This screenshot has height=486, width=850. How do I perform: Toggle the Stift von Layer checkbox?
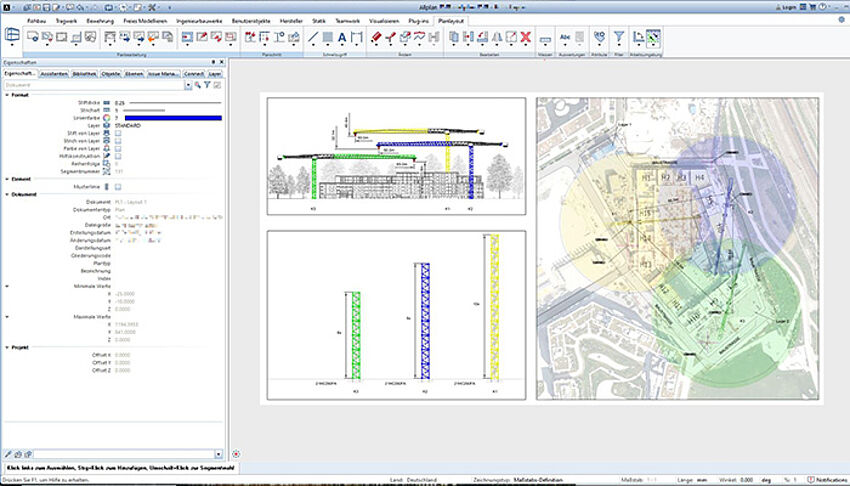click(118, 132)
